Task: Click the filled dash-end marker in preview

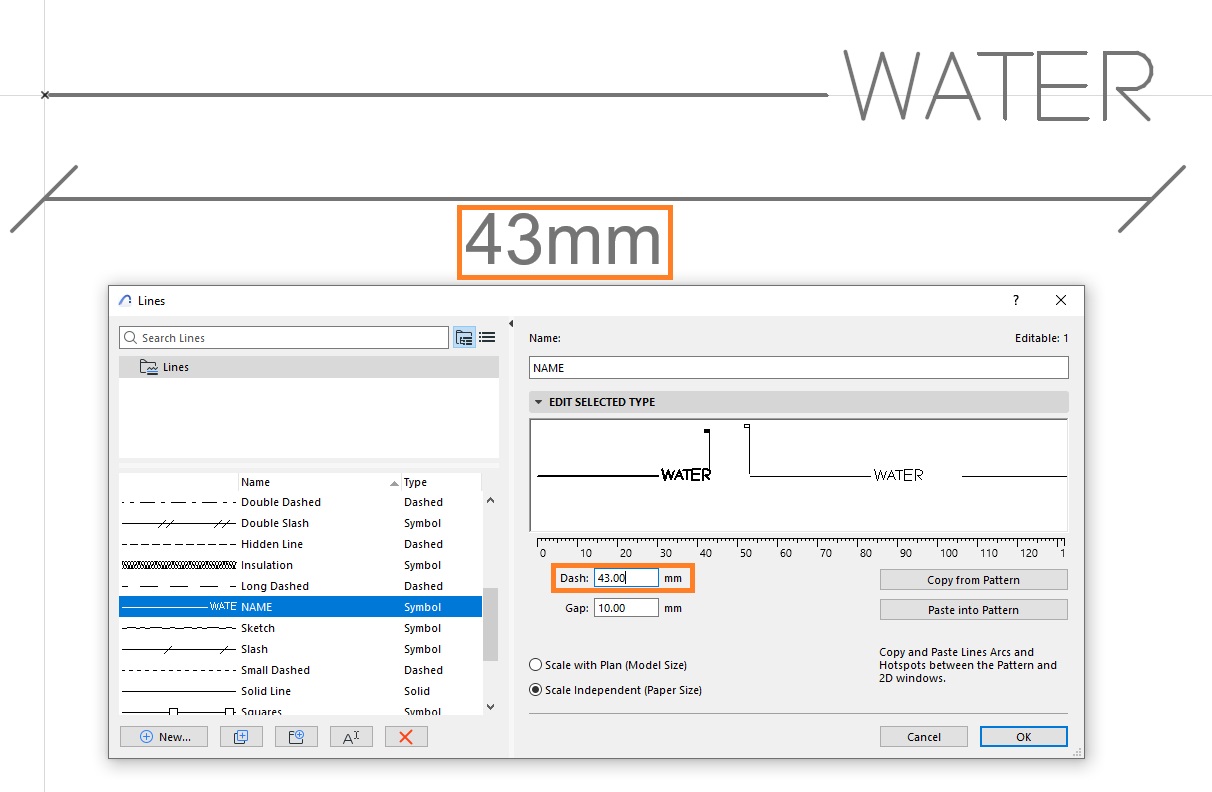Action: click(x=708, y=431)
